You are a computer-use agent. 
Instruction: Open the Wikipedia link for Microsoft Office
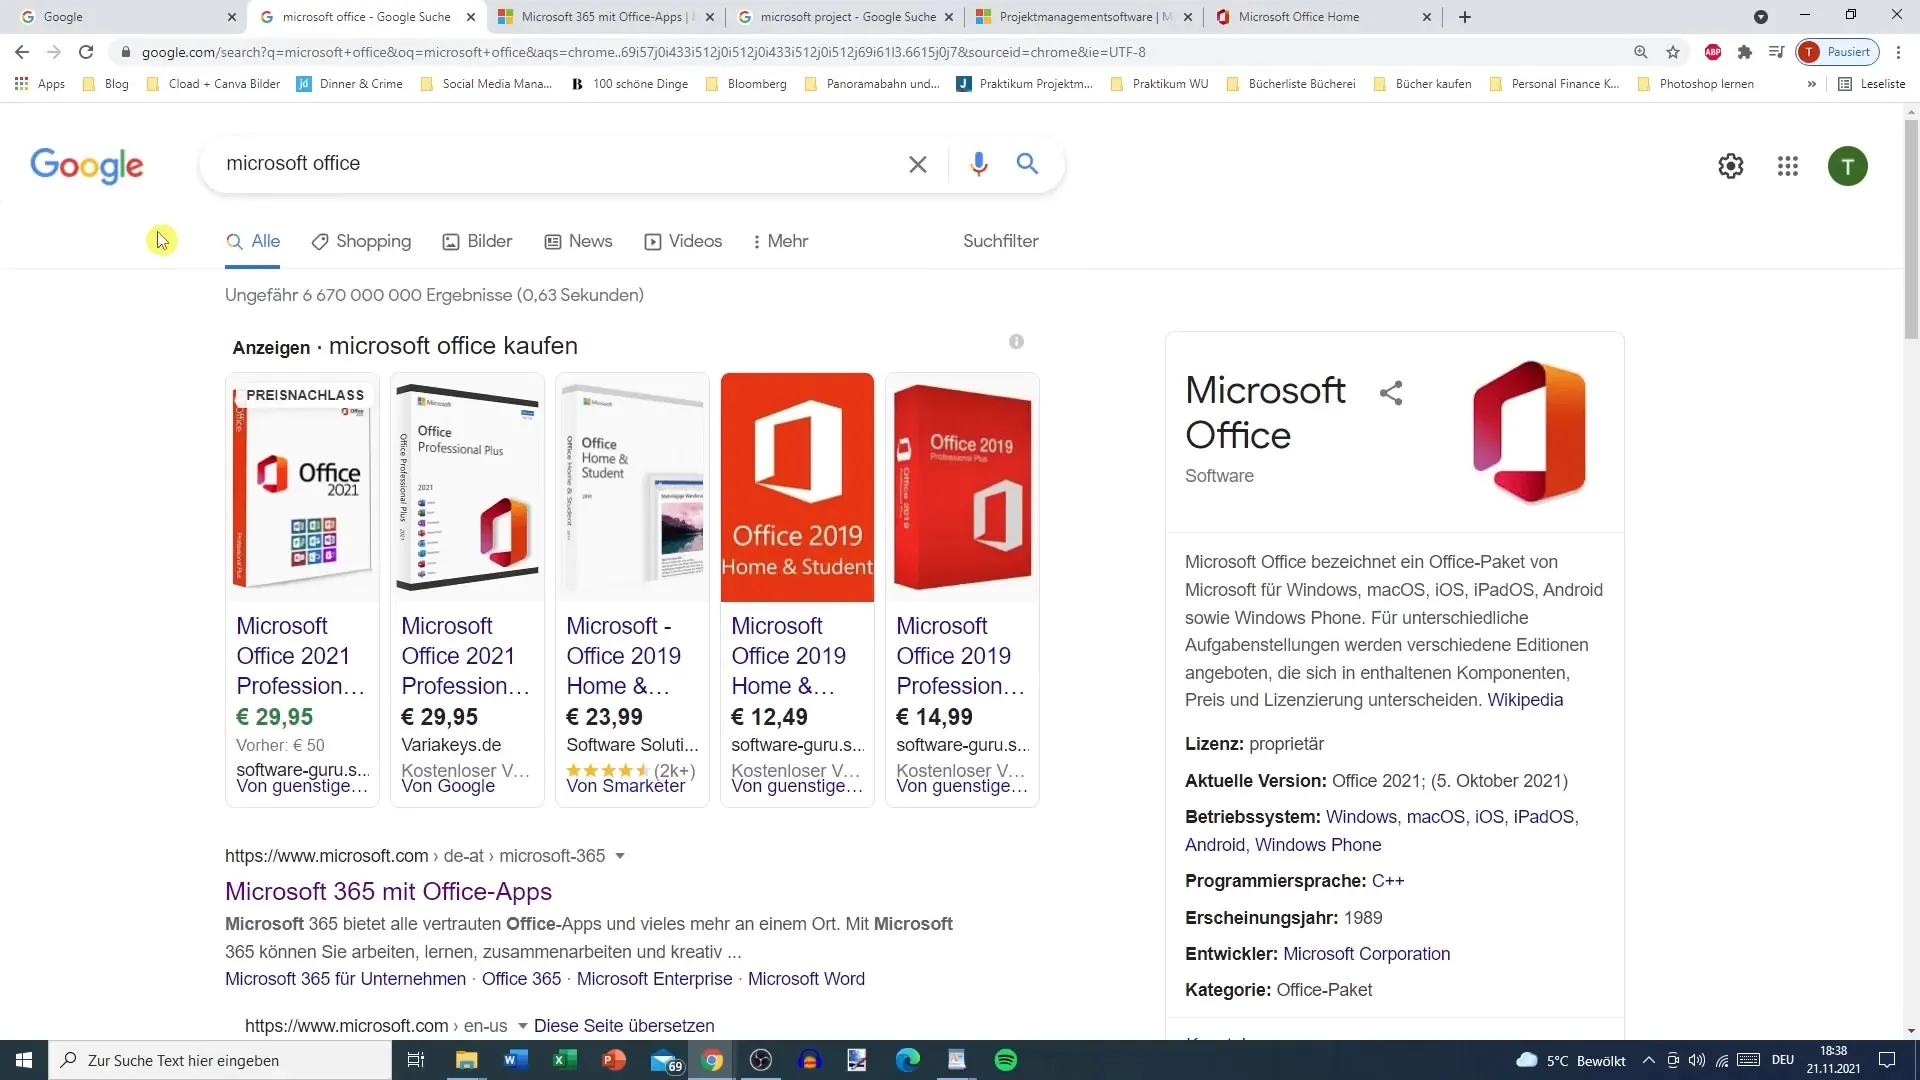[1524, 699]
